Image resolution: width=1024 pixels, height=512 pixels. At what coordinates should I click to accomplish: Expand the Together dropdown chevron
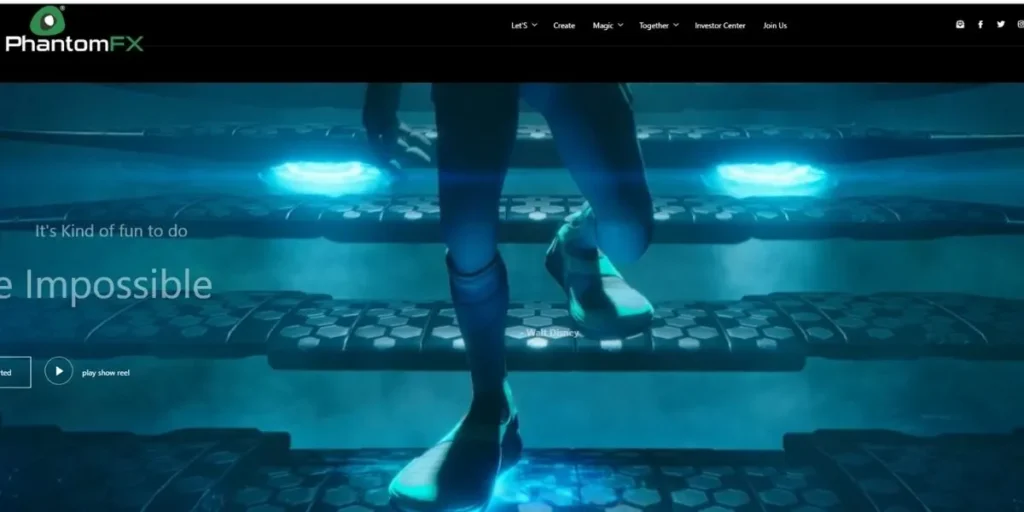point(676,26)
